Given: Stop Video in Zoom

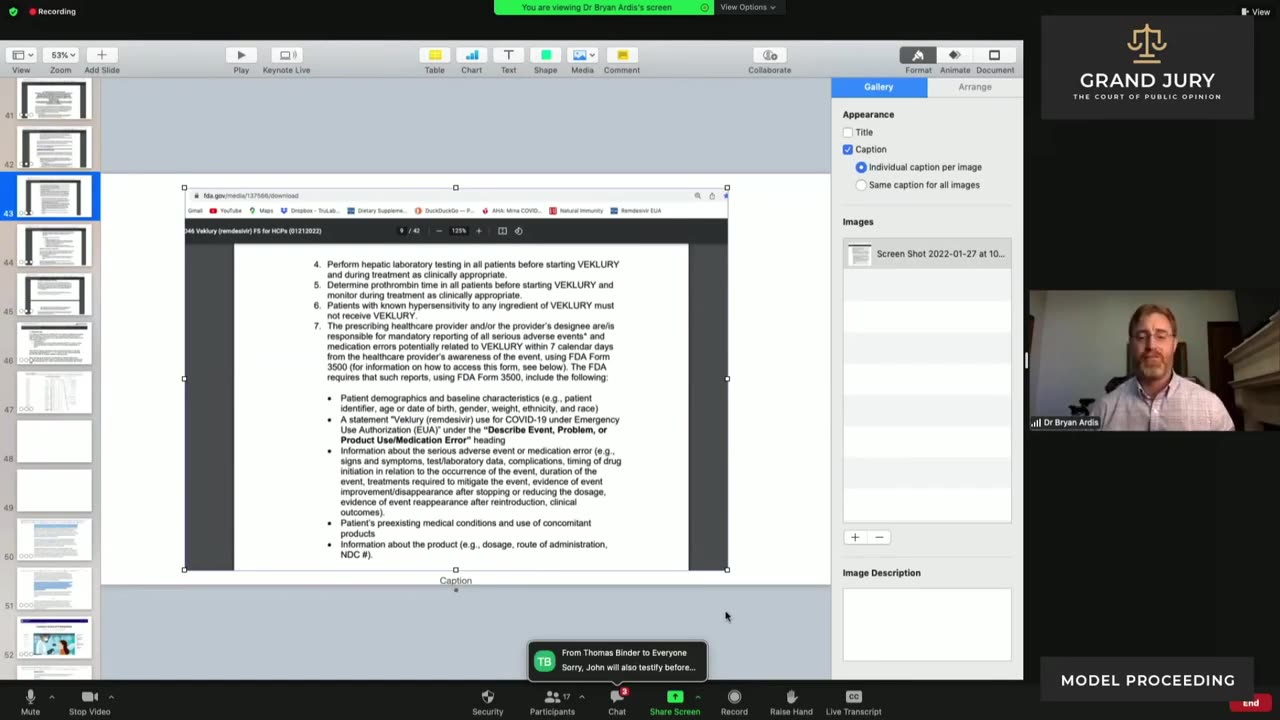Looking at the screenshot, I should pos(89,701).
